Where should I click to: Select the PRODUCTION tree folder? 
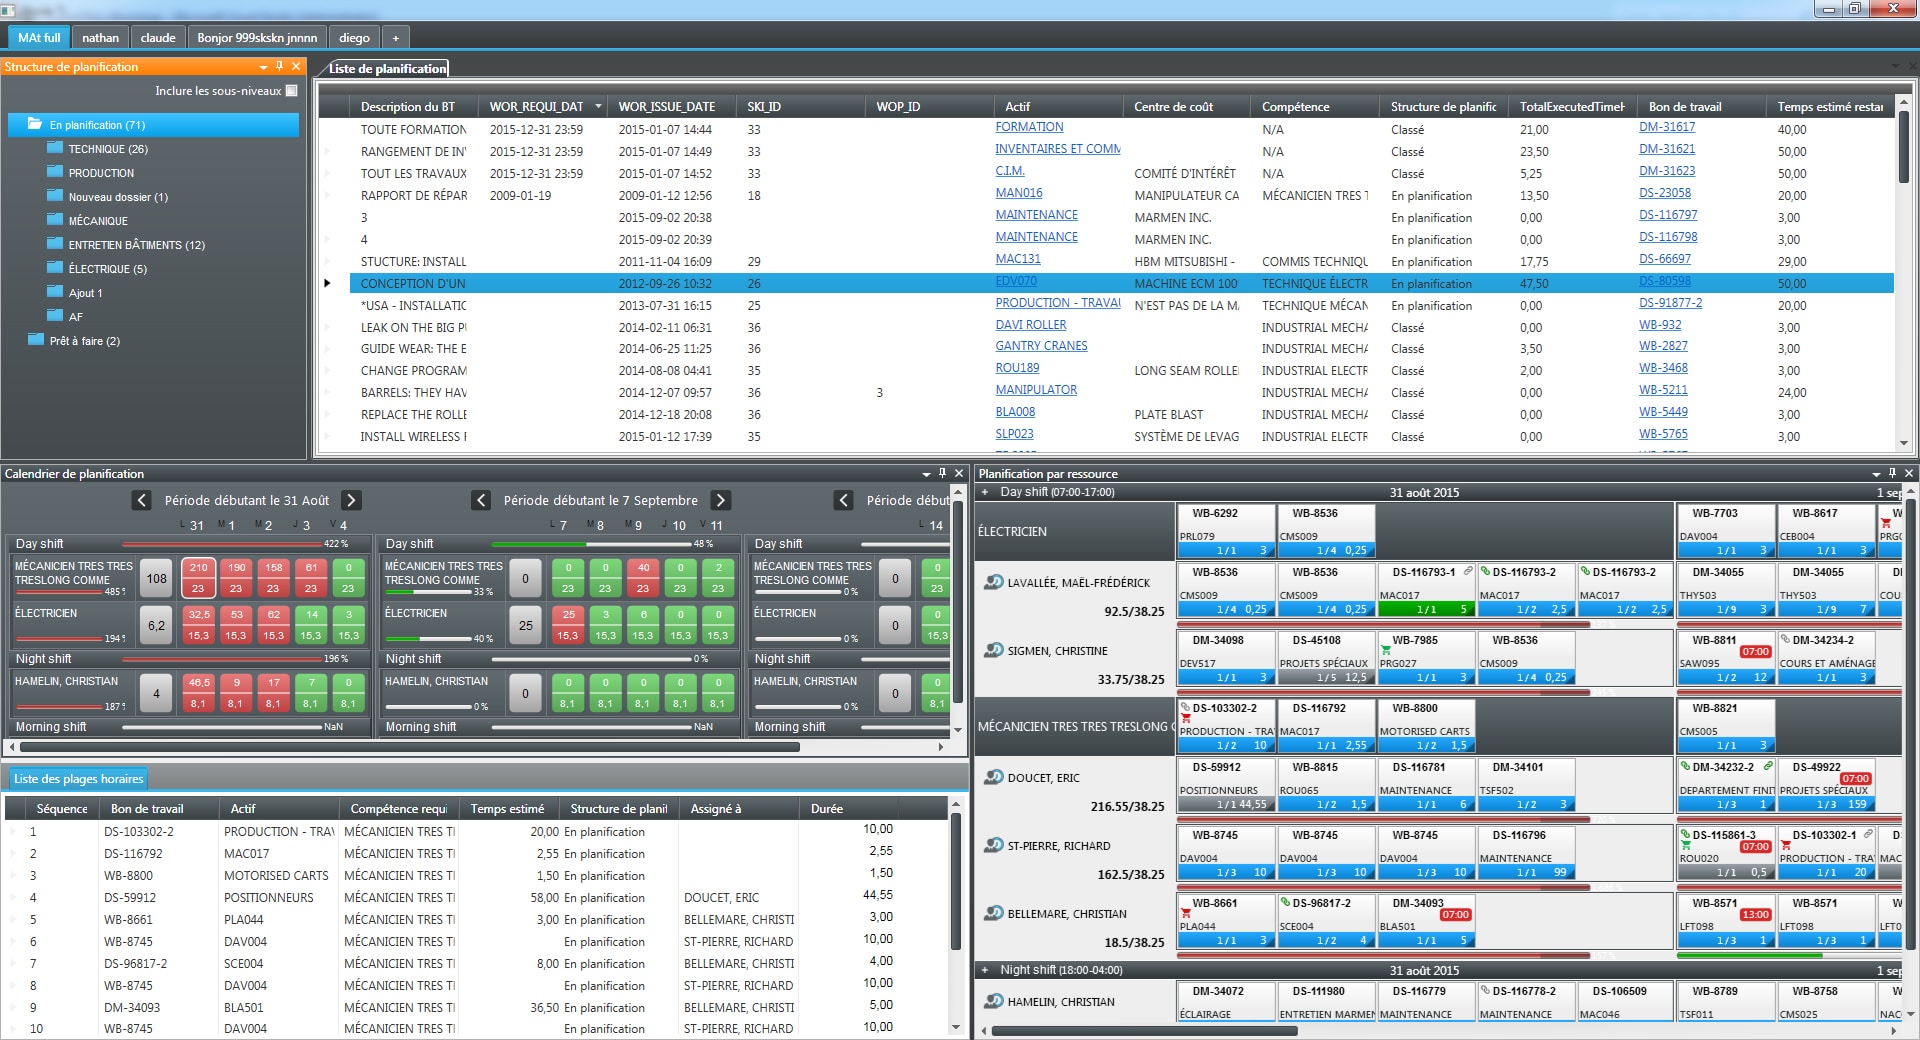pyautogui.click(x=101, y=173)
